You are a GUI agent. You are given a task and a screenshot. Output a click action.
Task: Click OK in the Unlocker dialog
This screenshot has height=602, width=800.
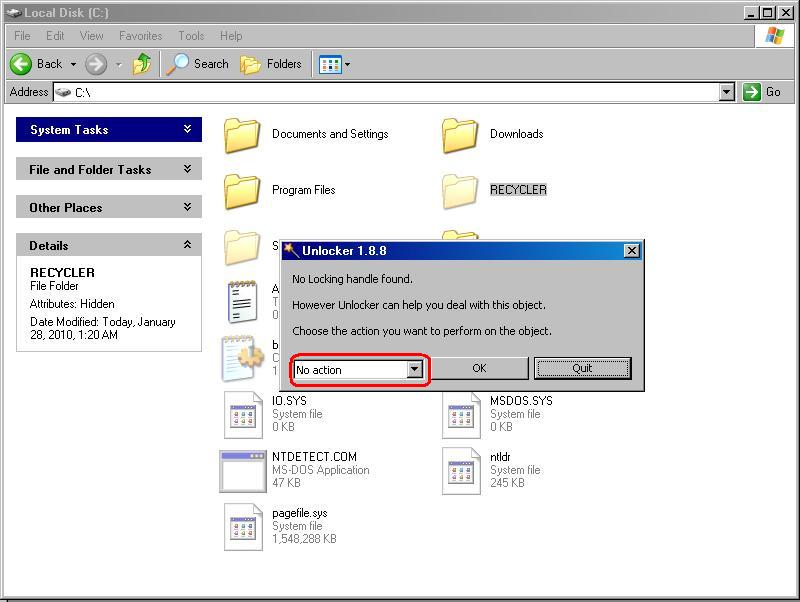point(479,368)
